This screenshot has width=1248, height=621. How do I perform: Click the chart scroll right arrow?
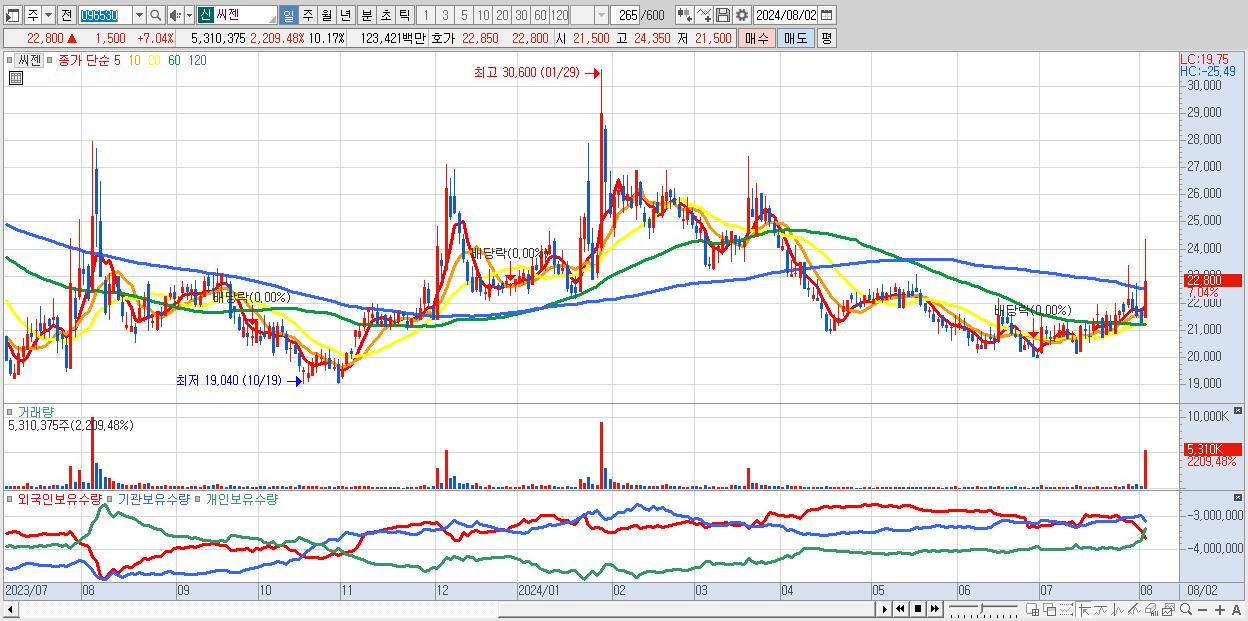coord(884,609)
